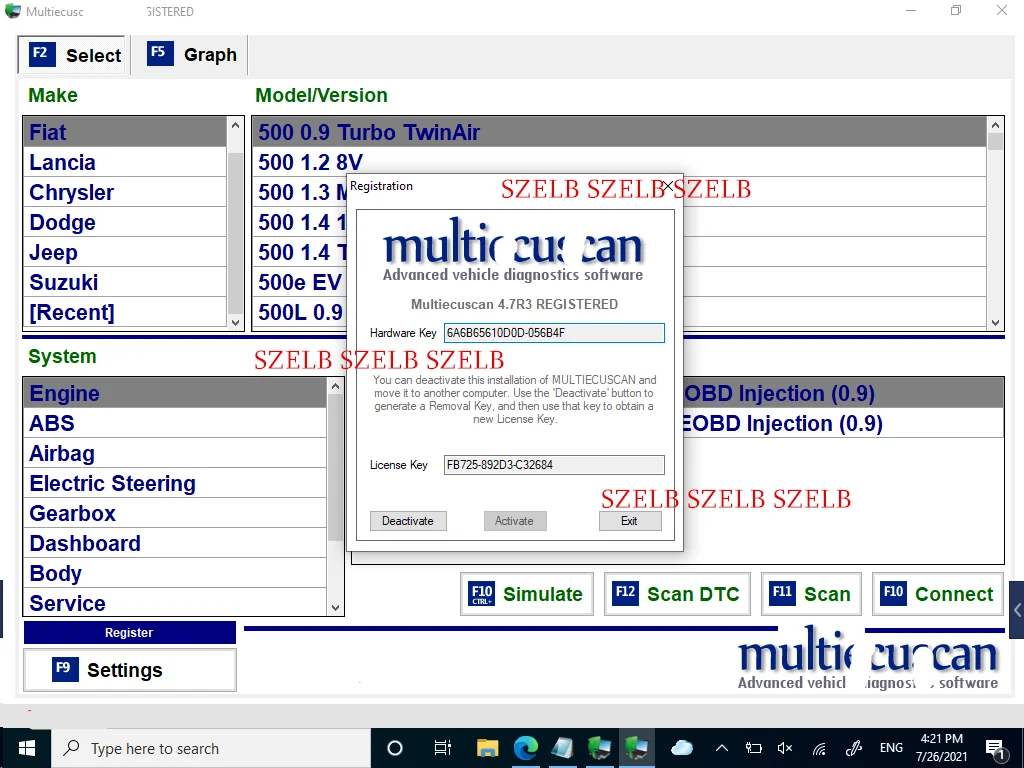
Task: Open OneDrive from the system tray
Action: [682, 748]
